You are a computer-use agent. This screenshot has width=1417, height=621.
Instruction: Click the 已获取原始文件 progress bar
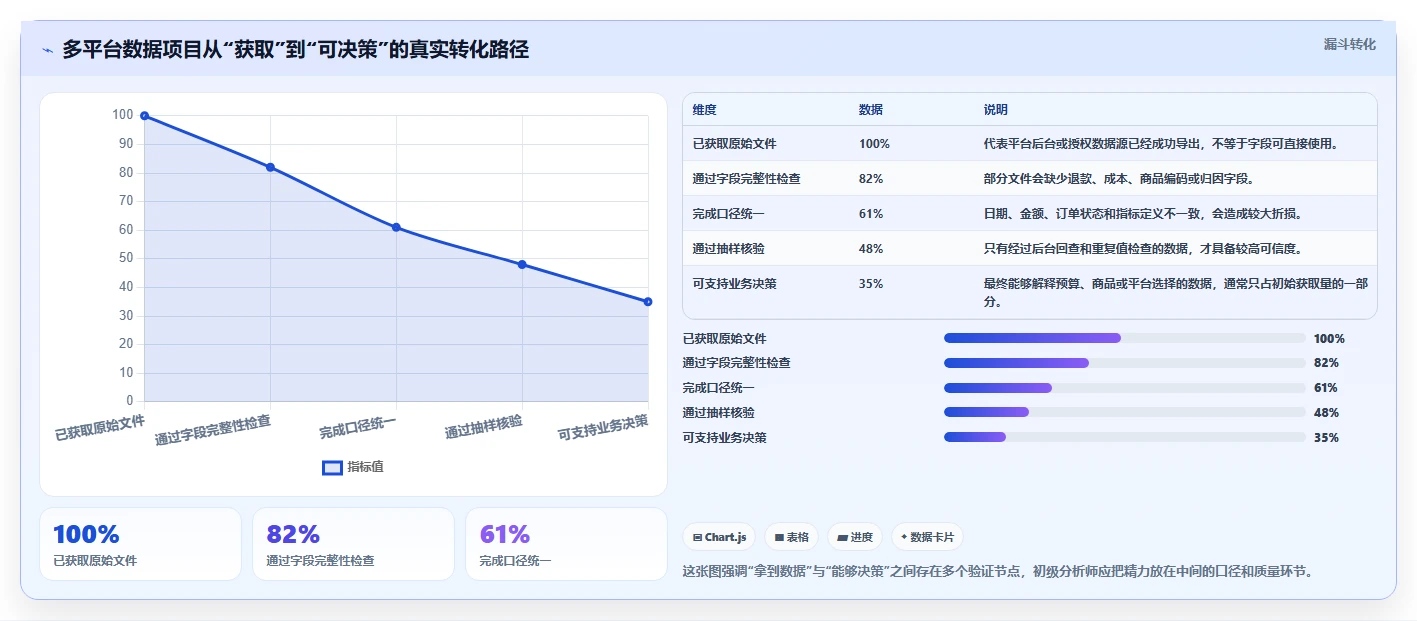pyautogui.click(x=1125, y=338)
